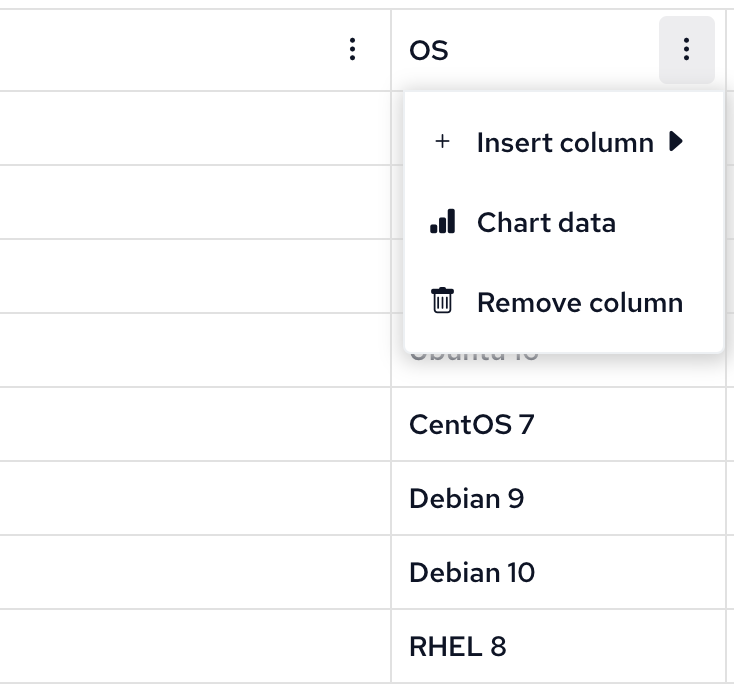Viewport: 734px width, 692px height.
Task: Expand Insert column submenu arrow
Action: tap(676, 141)
